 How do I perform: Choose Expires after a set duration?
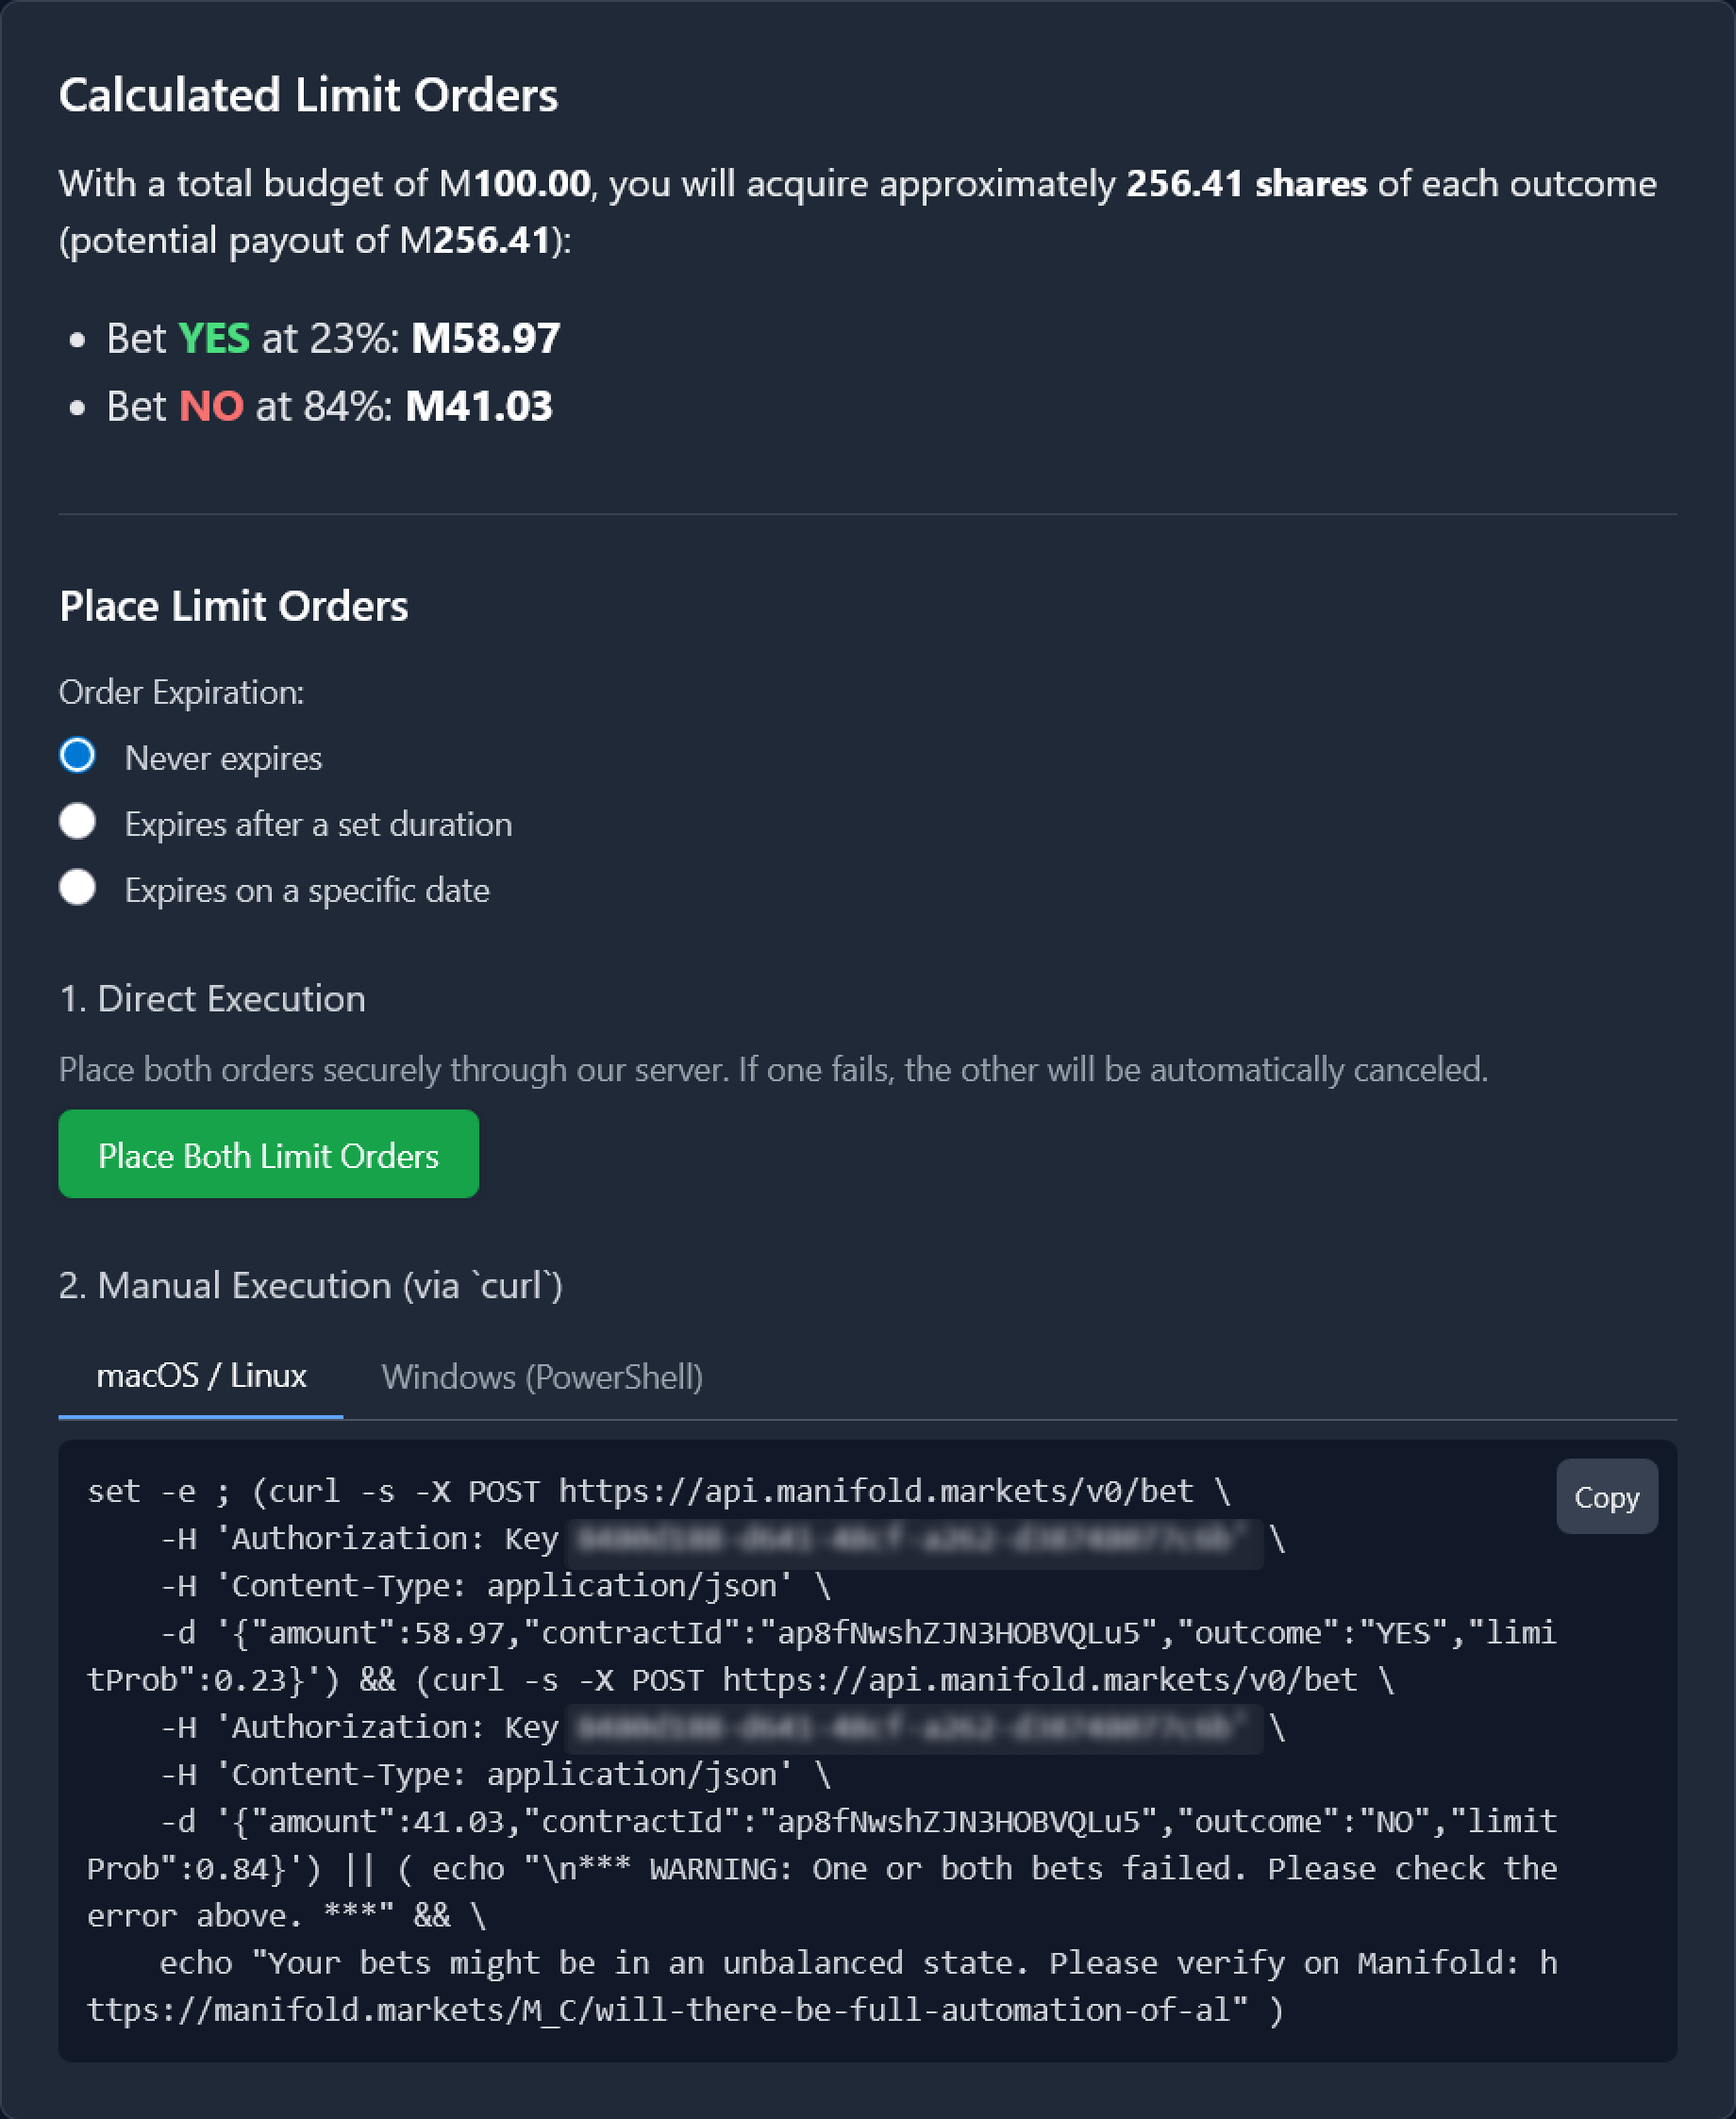coord(77,822)
